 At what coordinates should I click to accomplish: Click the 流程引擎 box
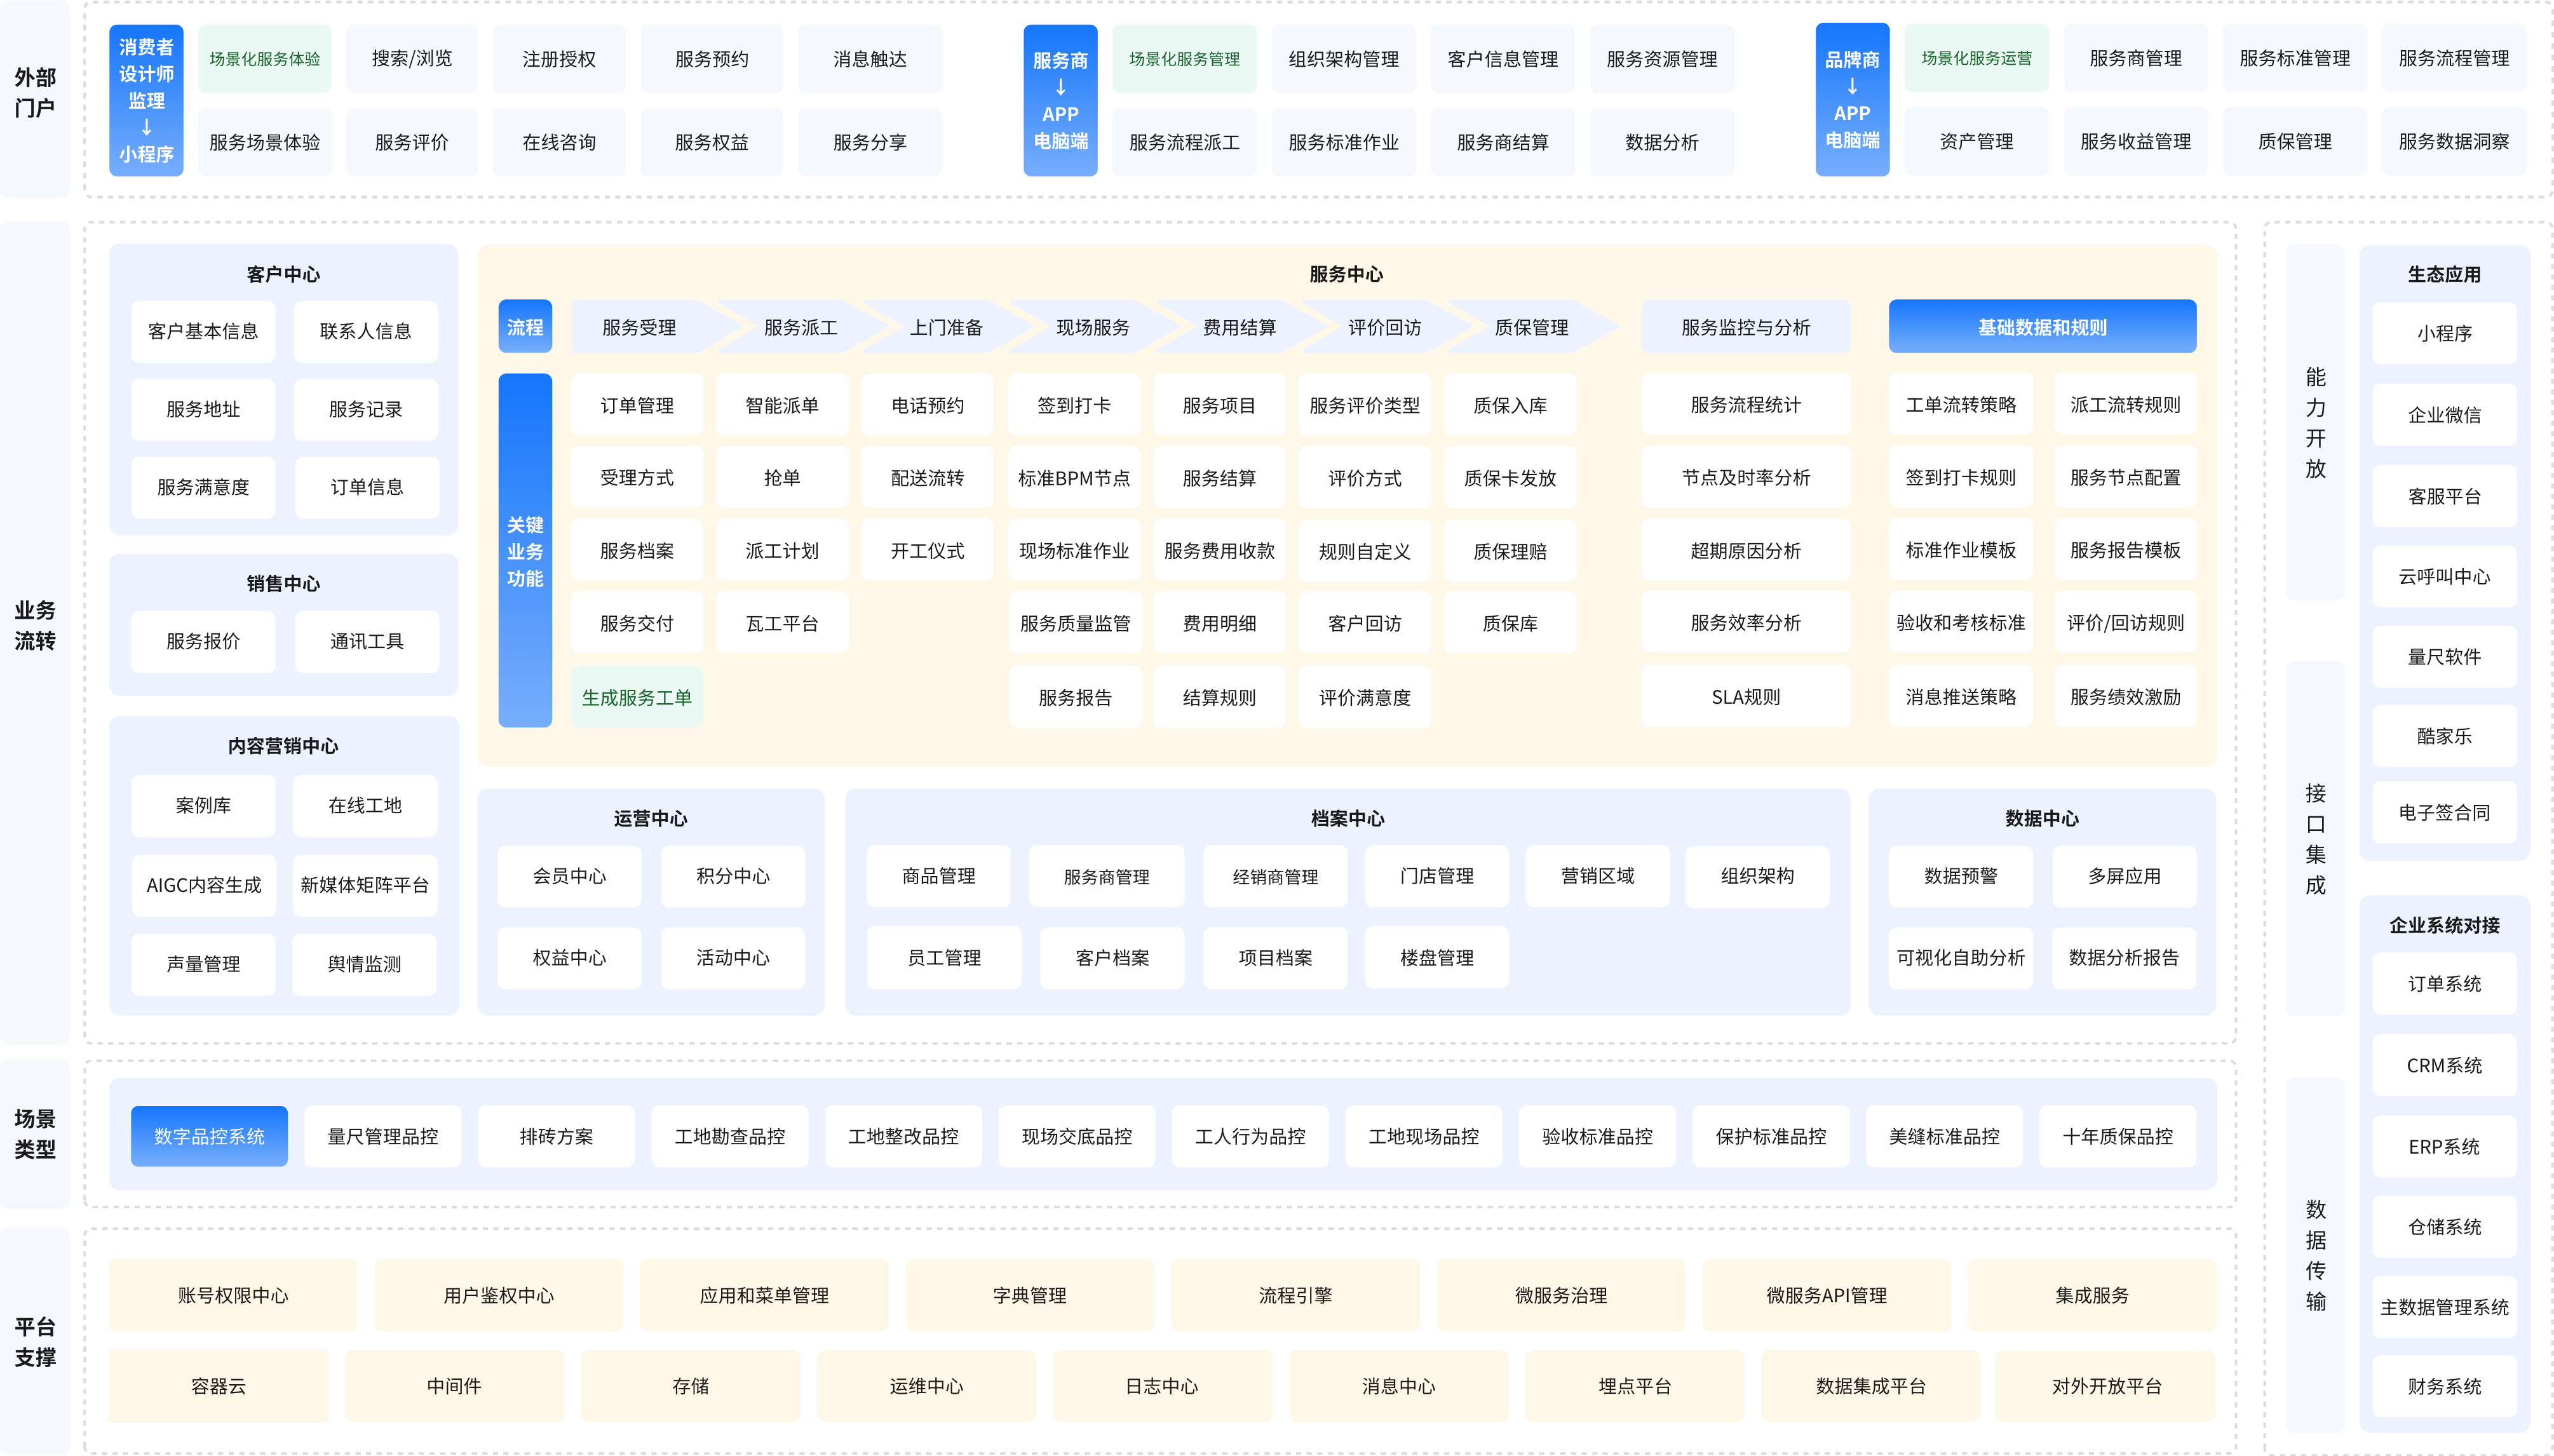1295,1295
